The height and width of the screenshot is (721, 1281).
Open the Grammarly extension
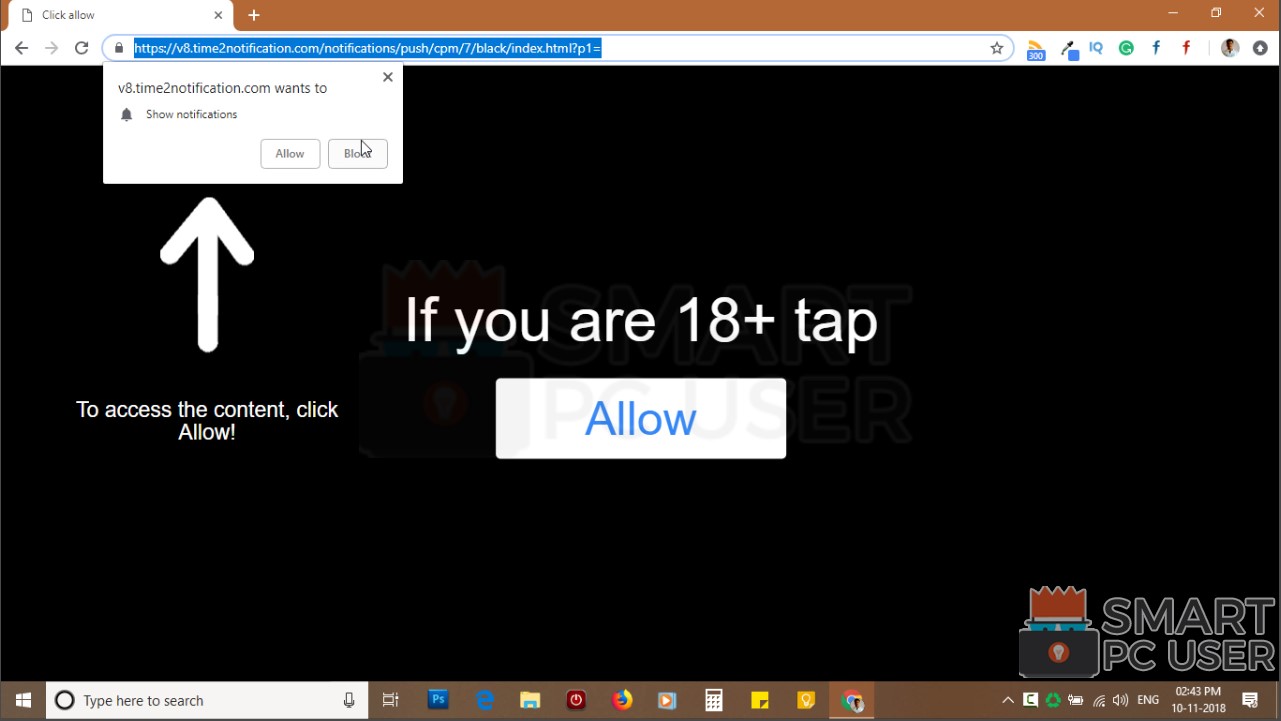1127,48
